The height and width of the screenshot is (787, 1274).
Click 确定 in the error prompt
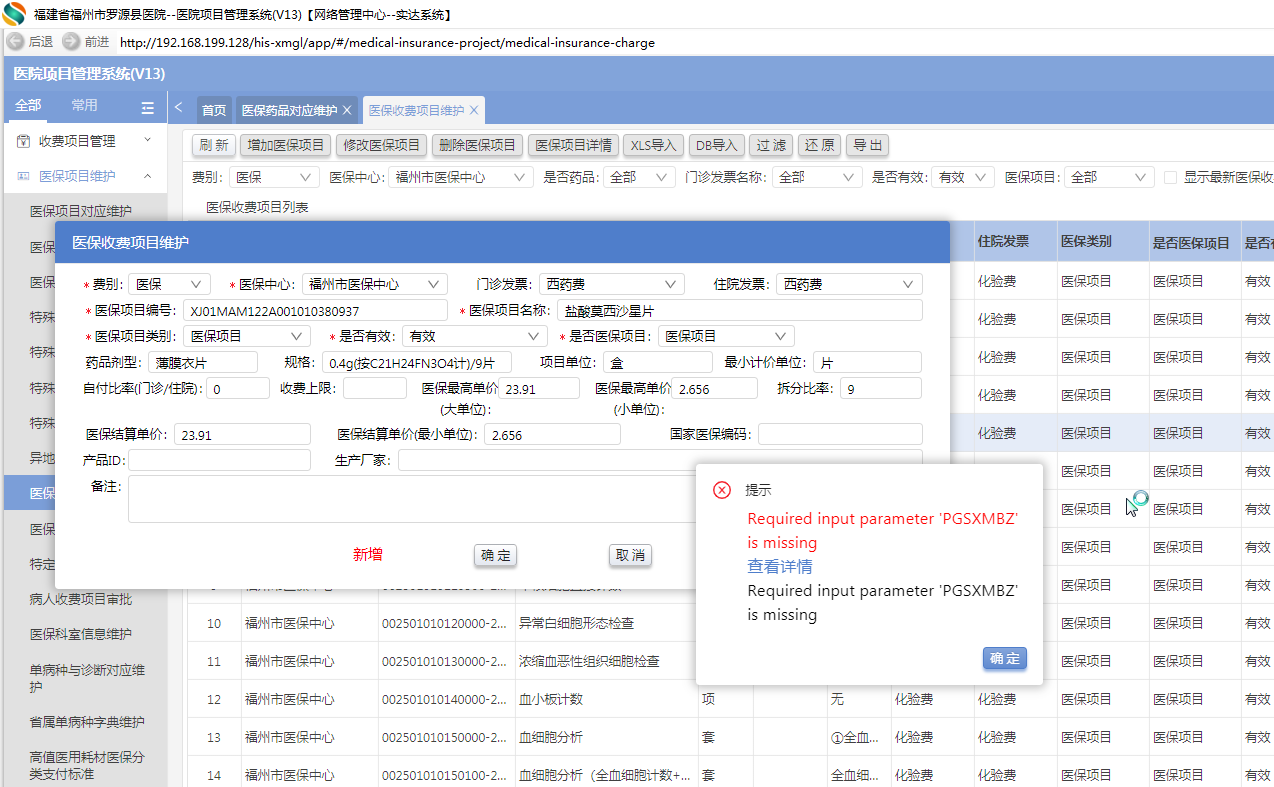point(1005,658)
